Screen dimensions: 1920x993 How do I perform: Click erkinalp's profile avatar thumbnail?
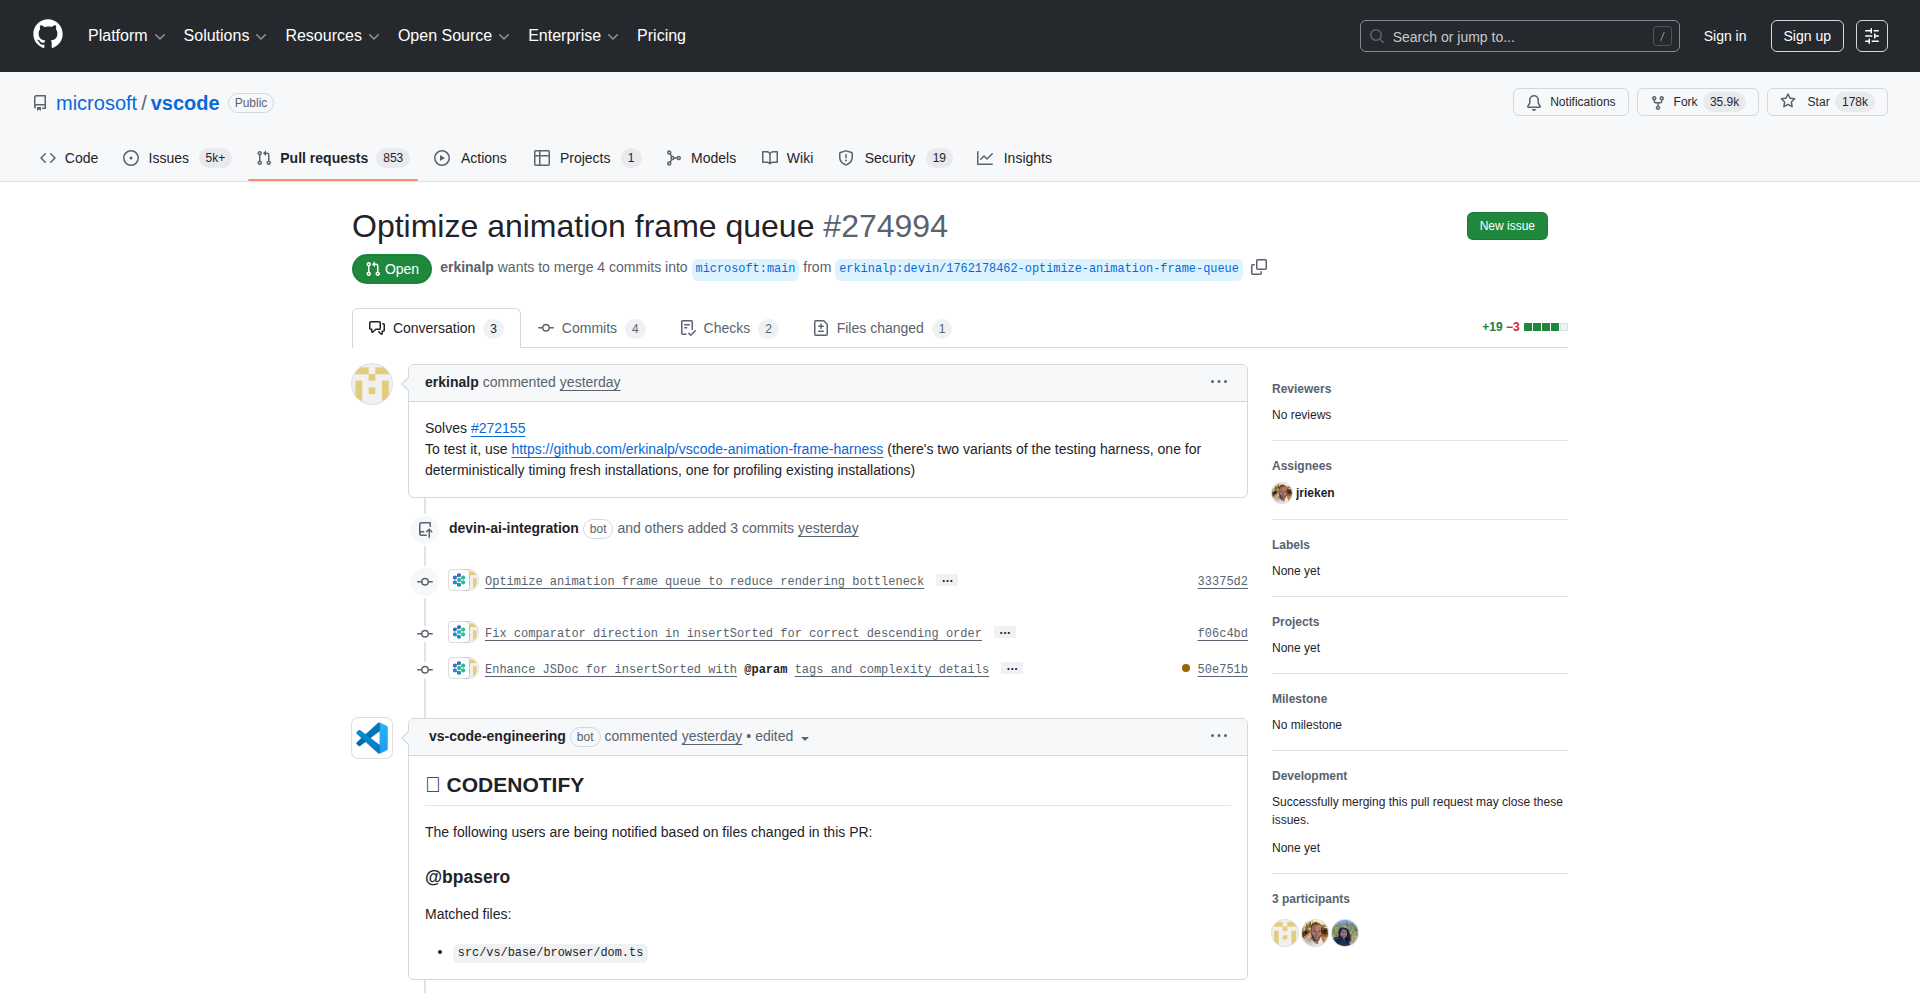coord(371,384)
